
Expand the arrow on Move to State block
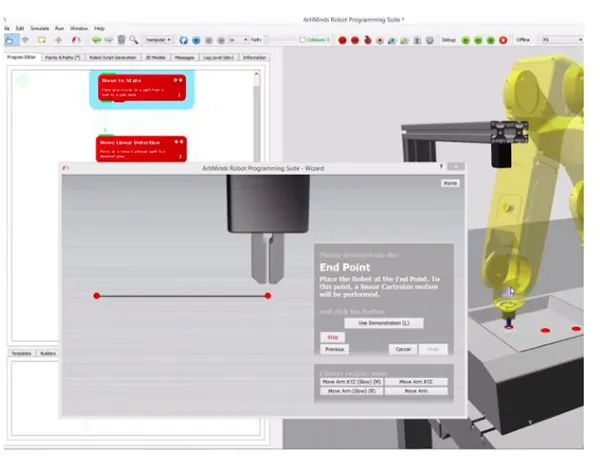click(179, 95)
